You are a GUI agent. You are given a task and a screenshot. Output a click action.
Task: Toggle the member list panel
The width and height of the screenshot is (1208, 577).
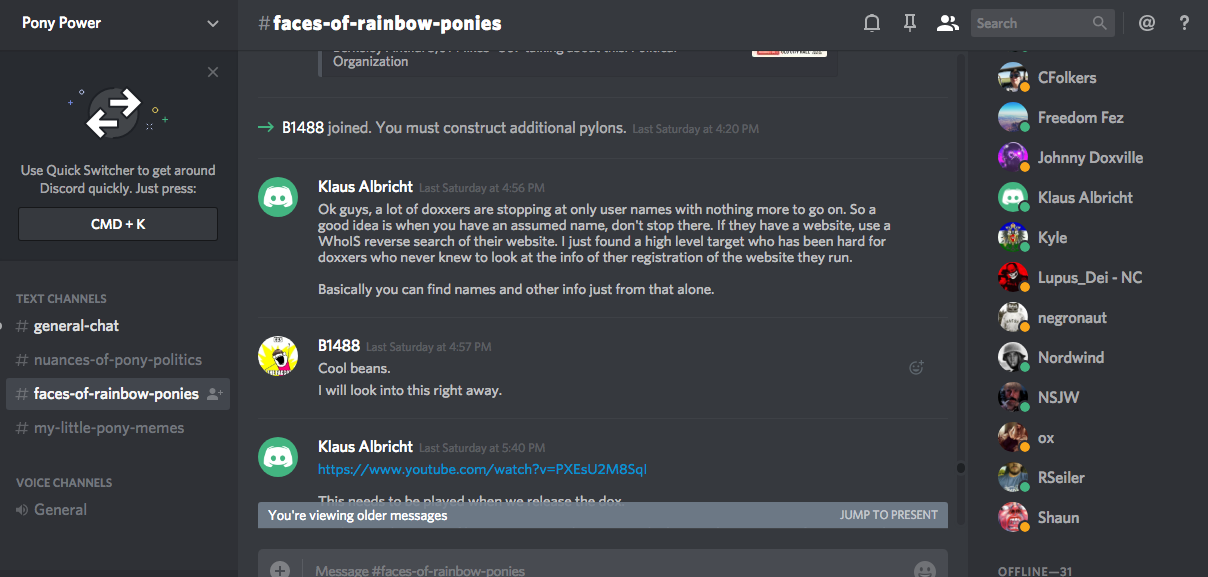click(947, 23)
